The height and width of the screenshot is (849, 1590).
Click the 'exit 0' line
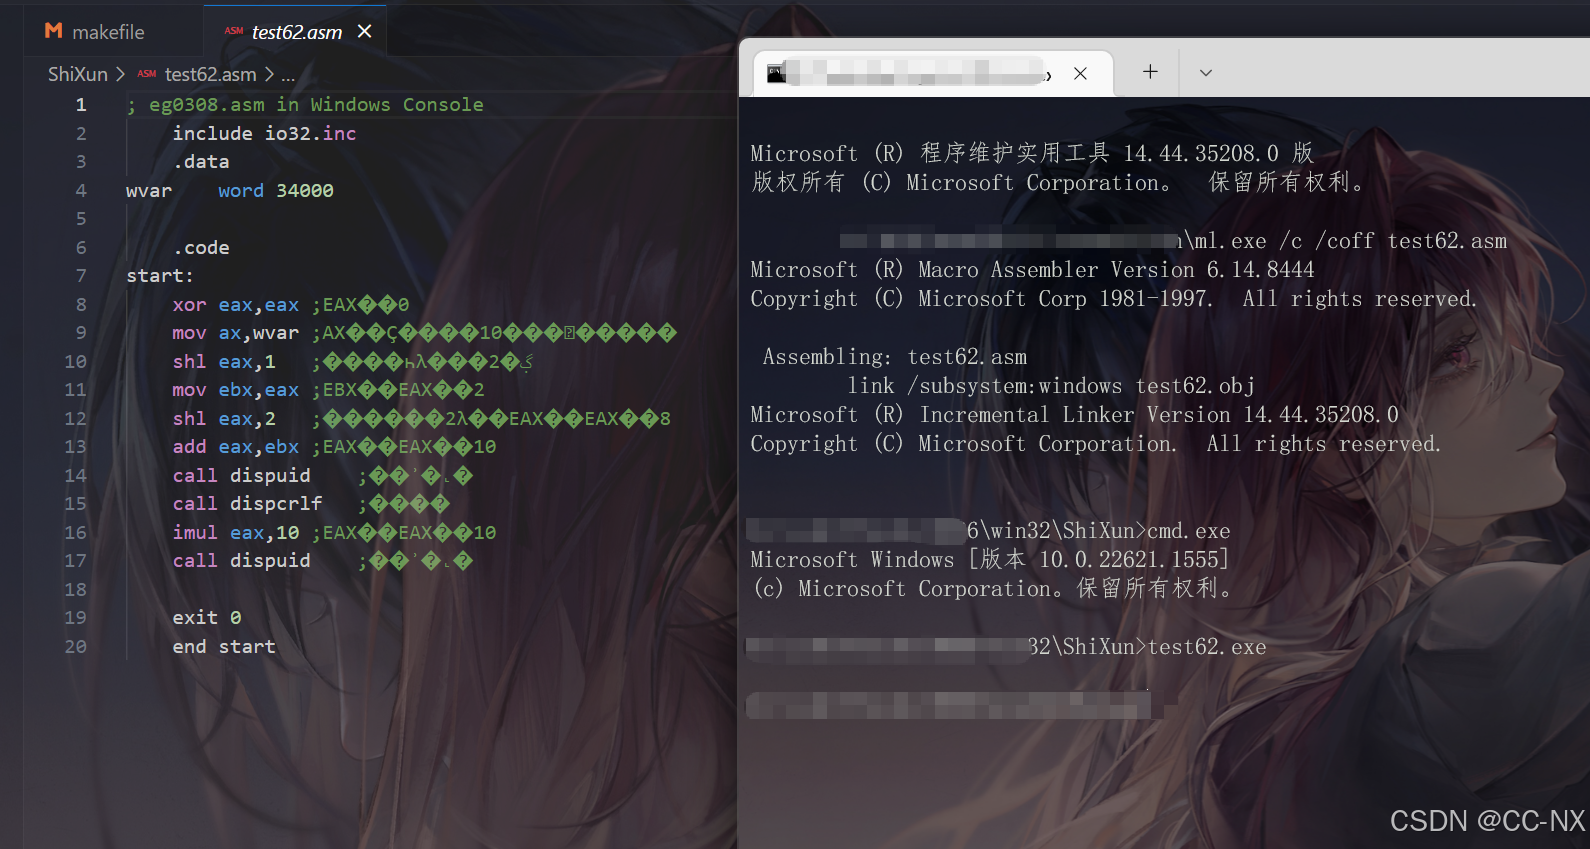click(x=207, y=618)
